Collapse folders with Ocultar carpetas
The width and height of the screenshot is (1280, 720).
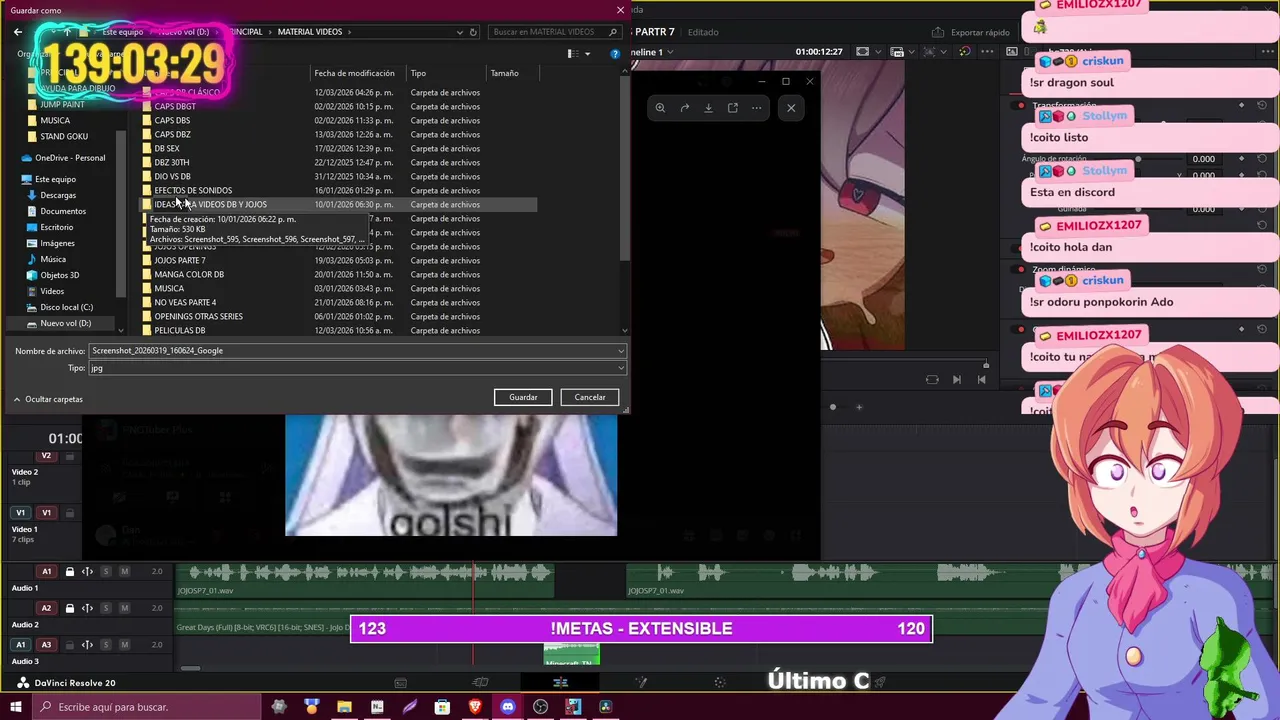pos(48,399)
